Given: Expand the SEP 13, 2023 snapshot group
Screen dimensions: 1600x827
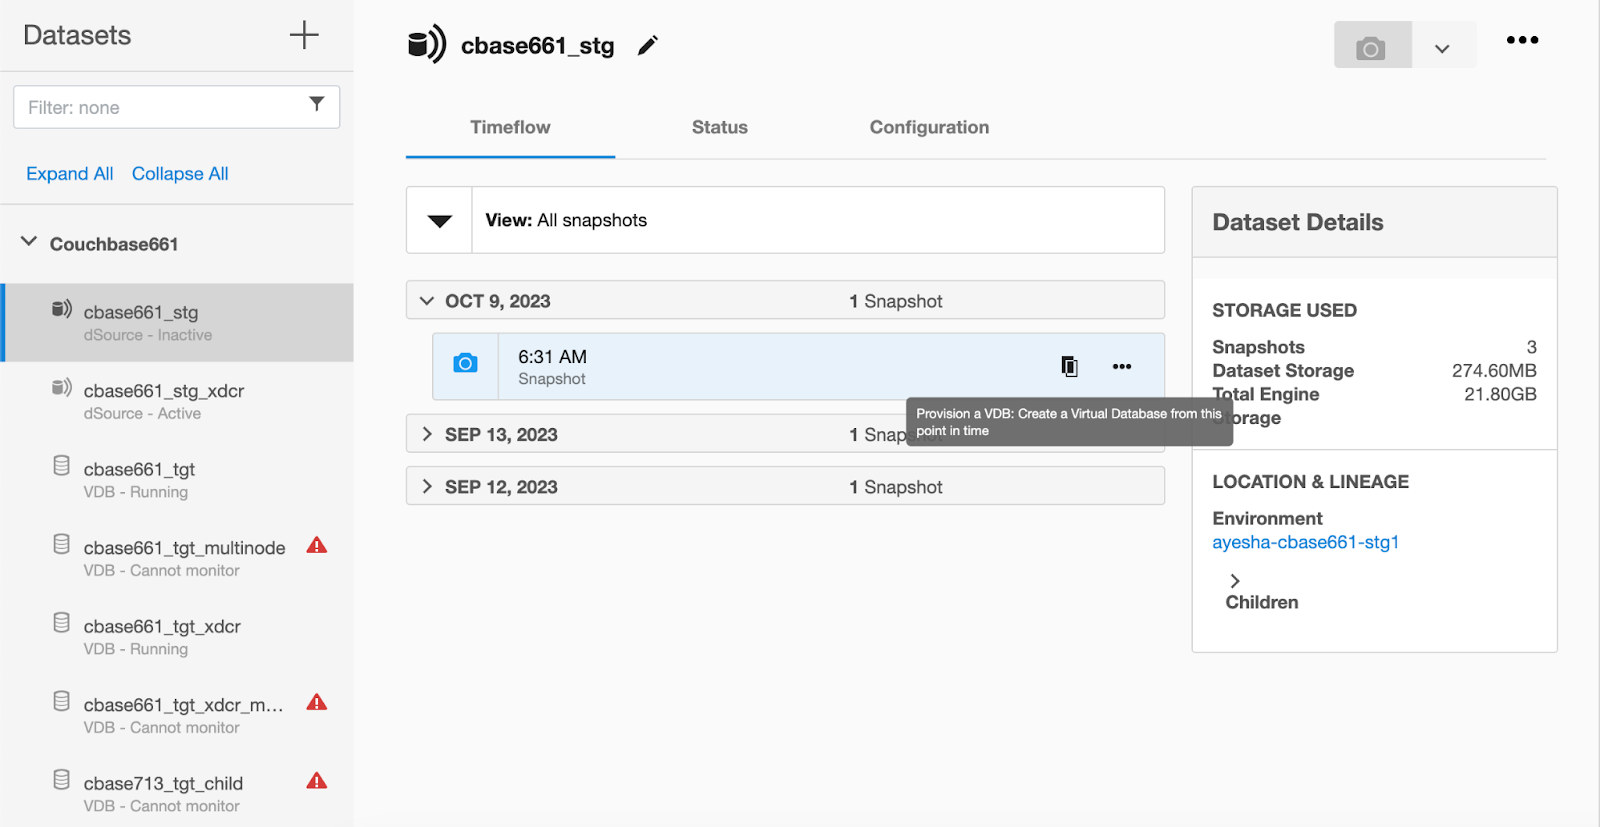Looking at the screenshot, I should (x=428, y=434).
